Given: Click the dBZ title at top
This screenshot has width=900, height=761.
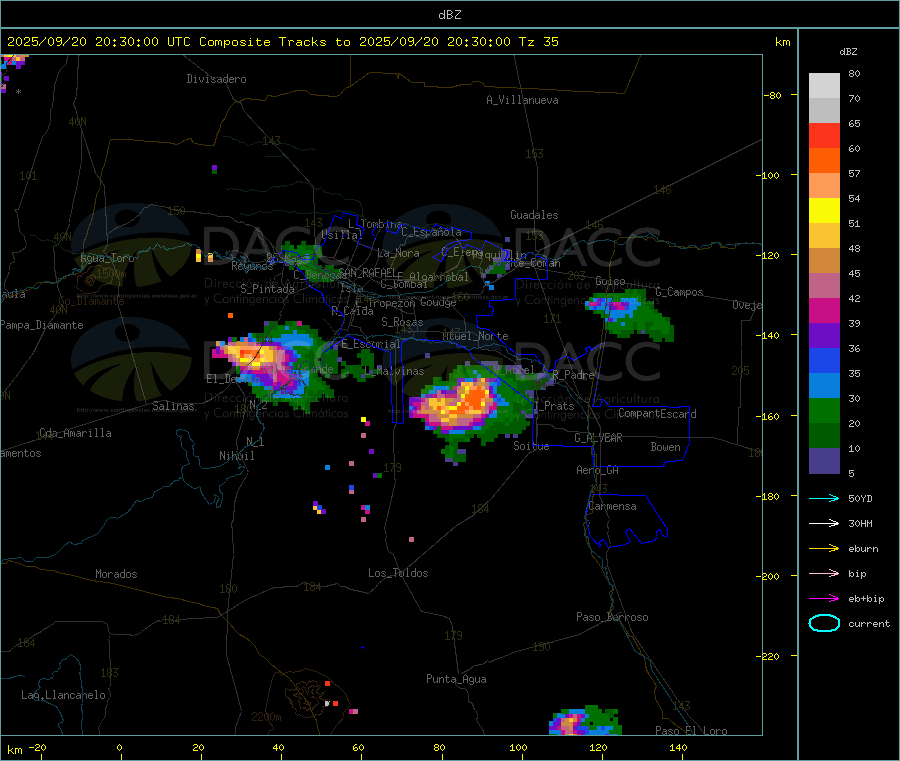Looking at the screenshot, I should pos(449,15).
